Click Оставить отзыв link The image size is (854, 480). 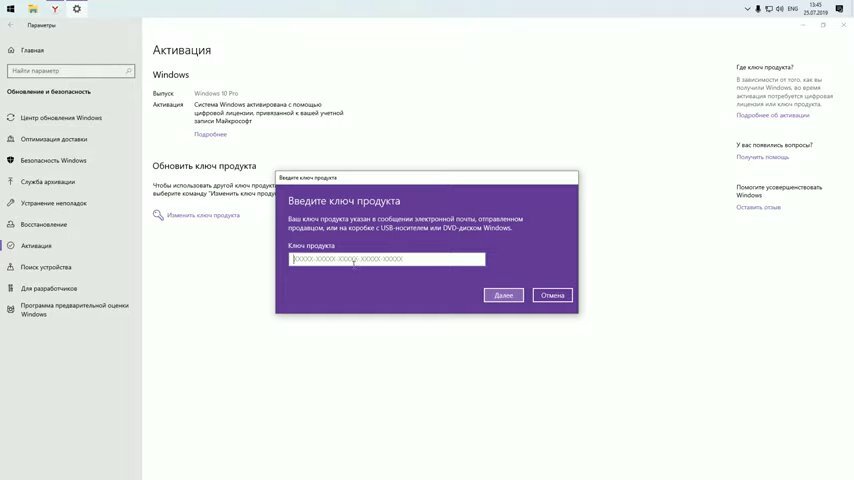(x=758, y=207)
